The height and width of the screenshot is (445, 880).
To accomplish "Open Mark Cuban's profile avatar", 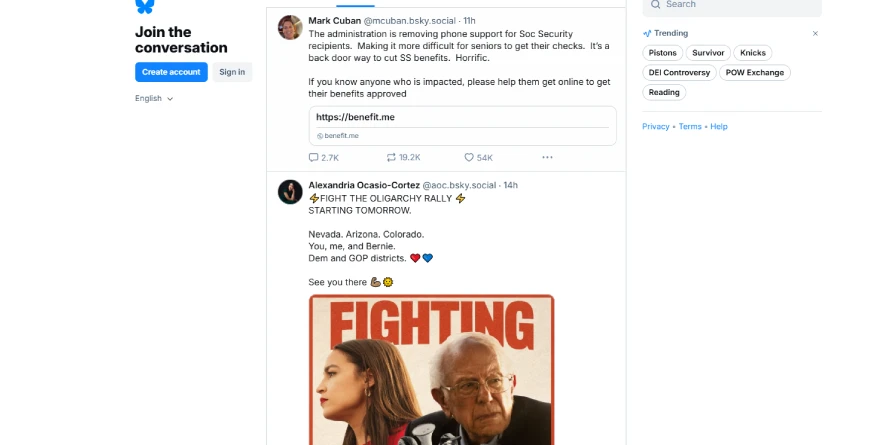I will pyautogui.click(x=290, y=27).
